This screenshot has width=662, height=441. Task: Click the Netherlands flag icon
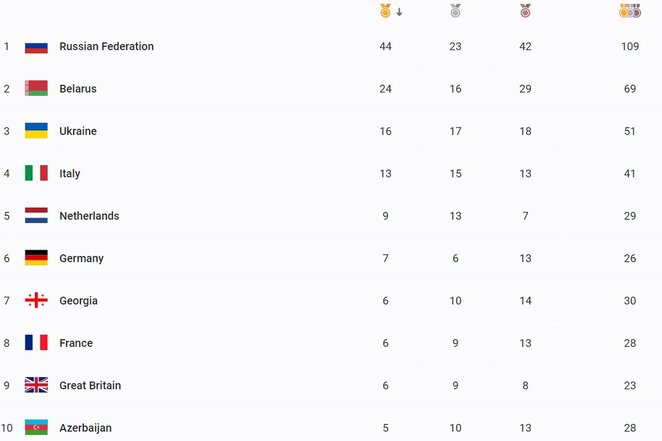pos(36,216)
